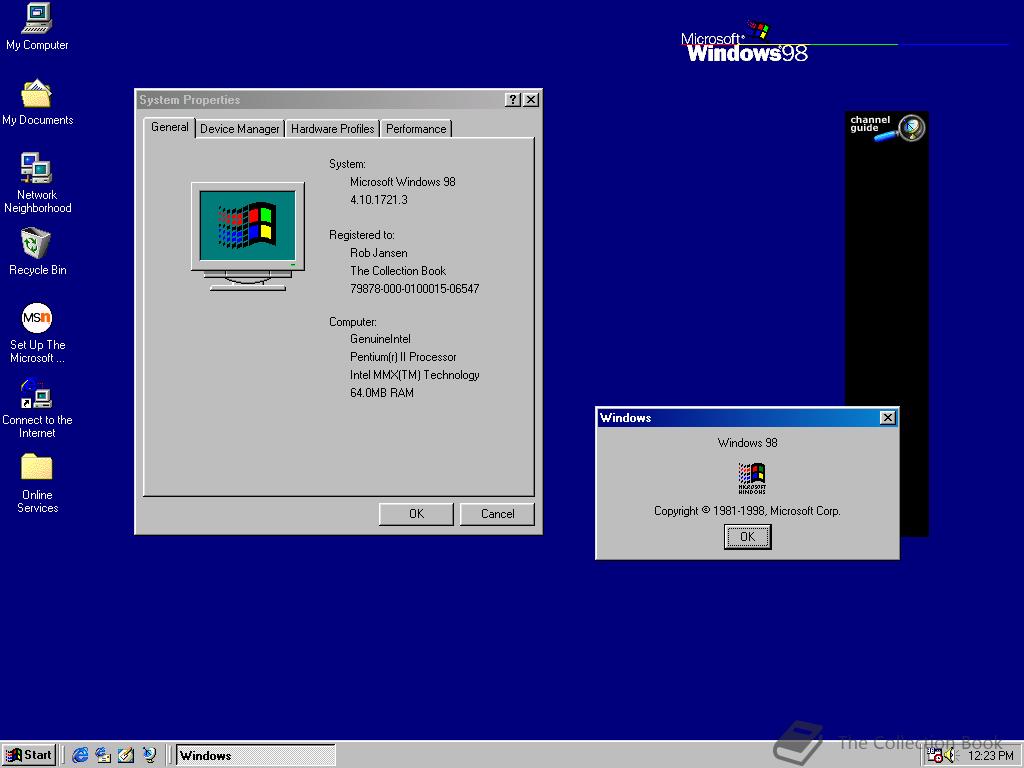Click the monitor image in System Properties
Viewport: 1024px width, 768px height.
(248, 236)
